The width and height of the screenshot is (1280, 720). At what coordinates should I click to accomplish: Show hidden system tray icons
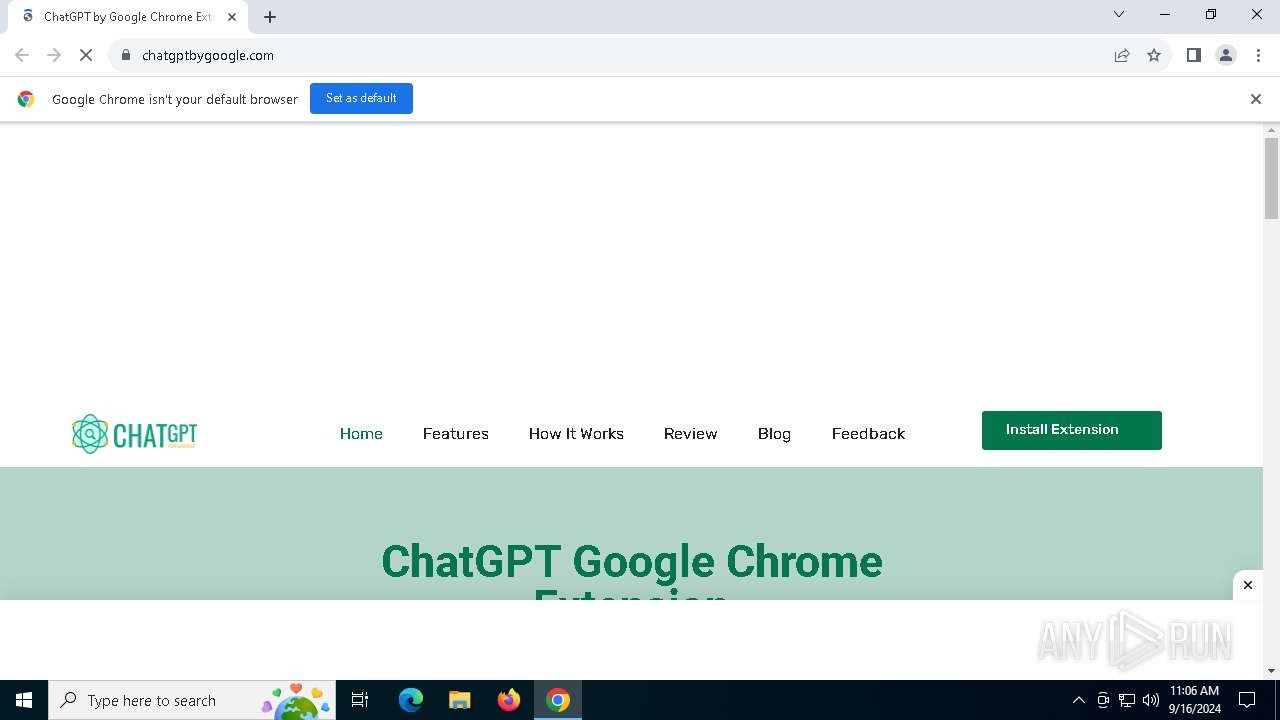[1078, 700]
